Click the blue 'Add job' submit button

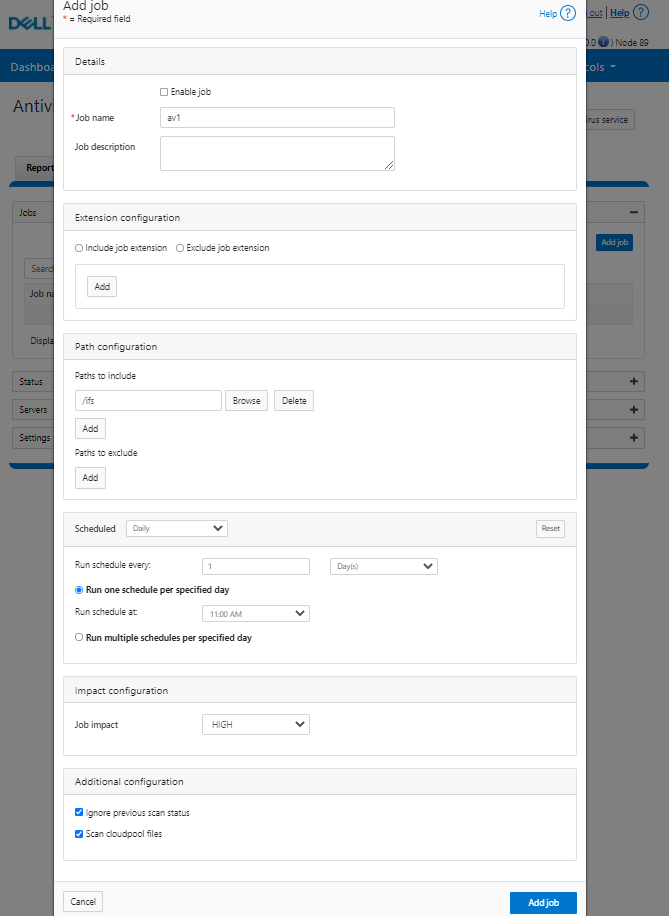[x=543, y=902]
